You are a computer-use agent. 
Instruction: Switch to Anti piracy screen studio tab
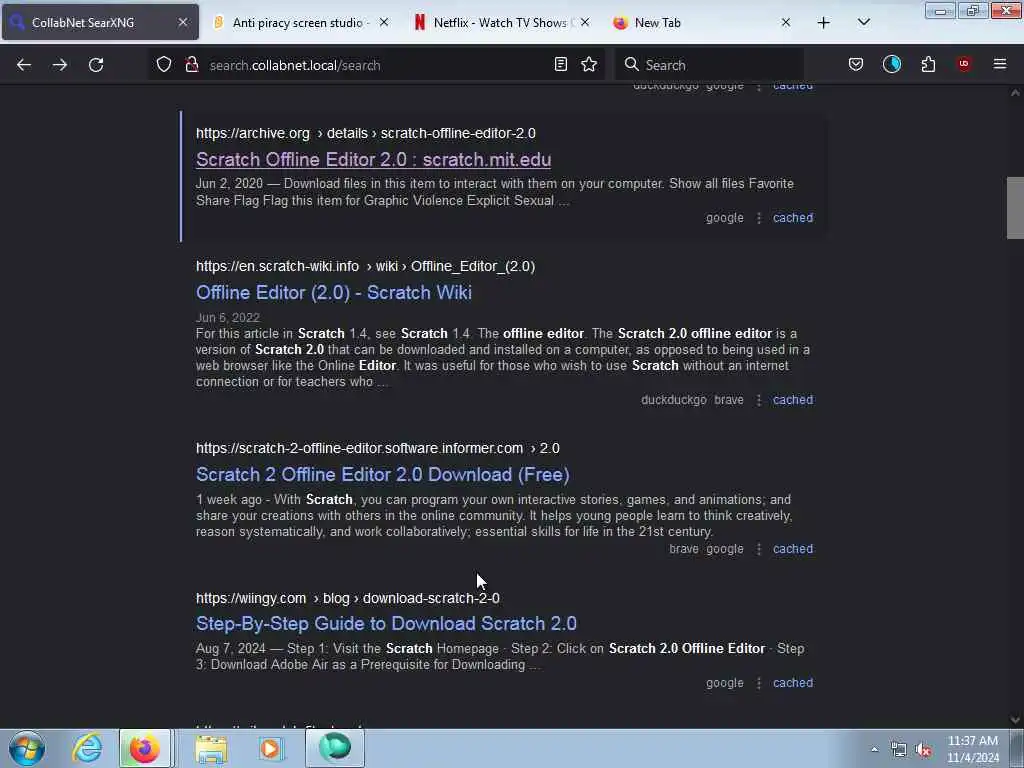pyautogui.click(x=300, y=22)
